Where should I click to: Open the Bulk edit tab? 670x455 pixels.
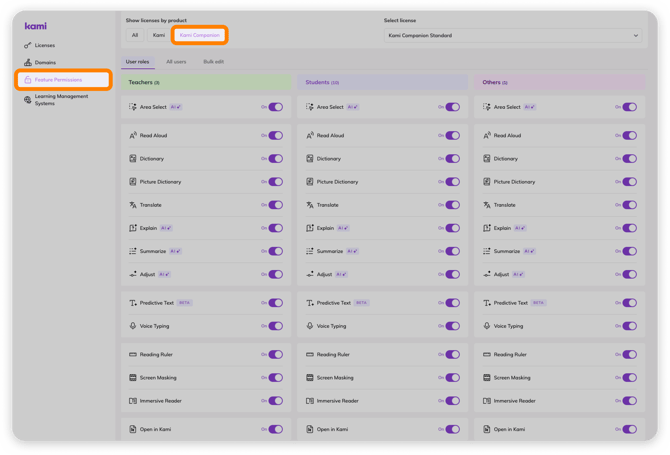click(x=214, y=62)
